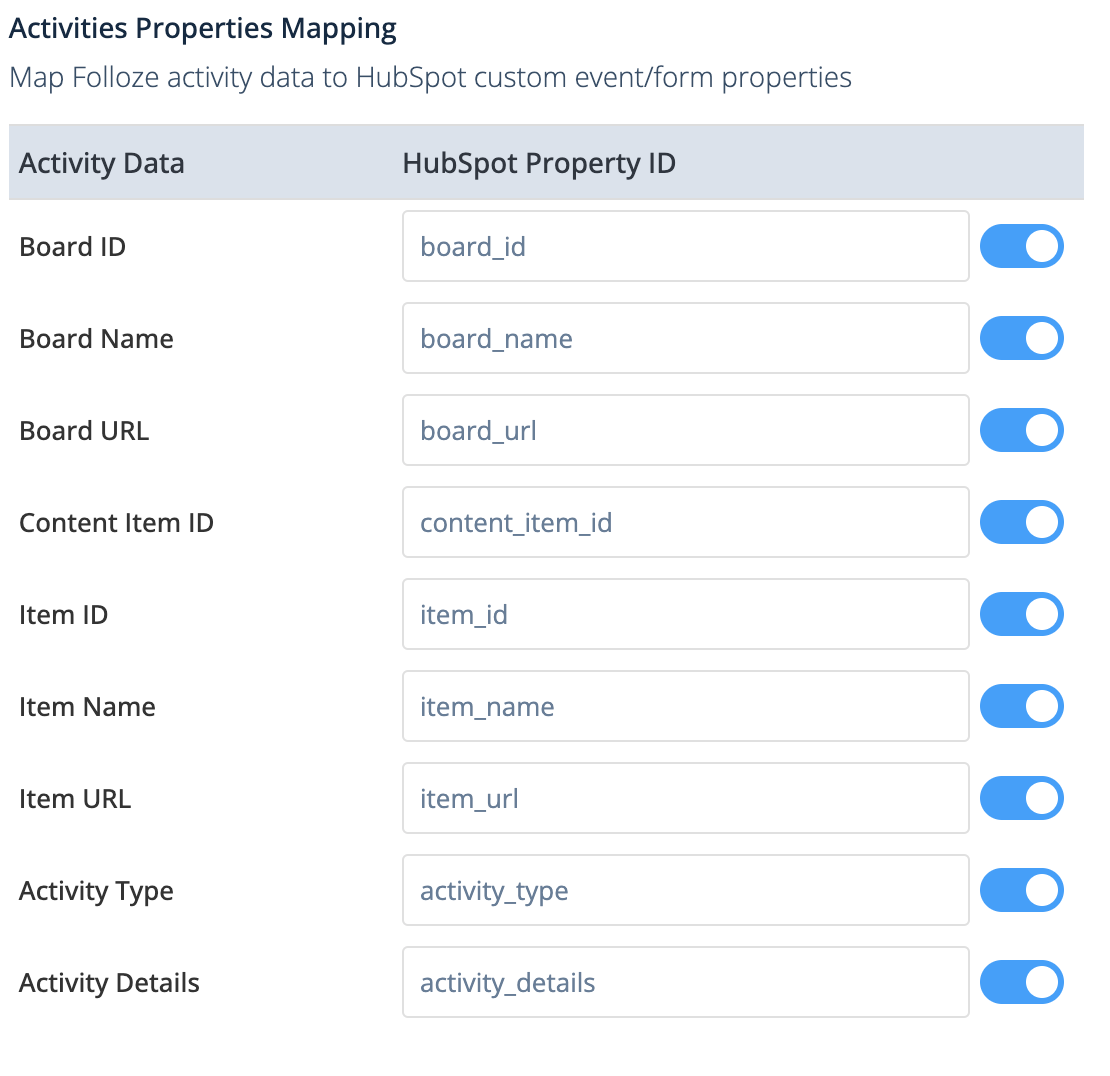Toggle the Item URL mapping switch
Image resolution: width=1110 pixels, height=1076 pixels.
coord(1021,798)
